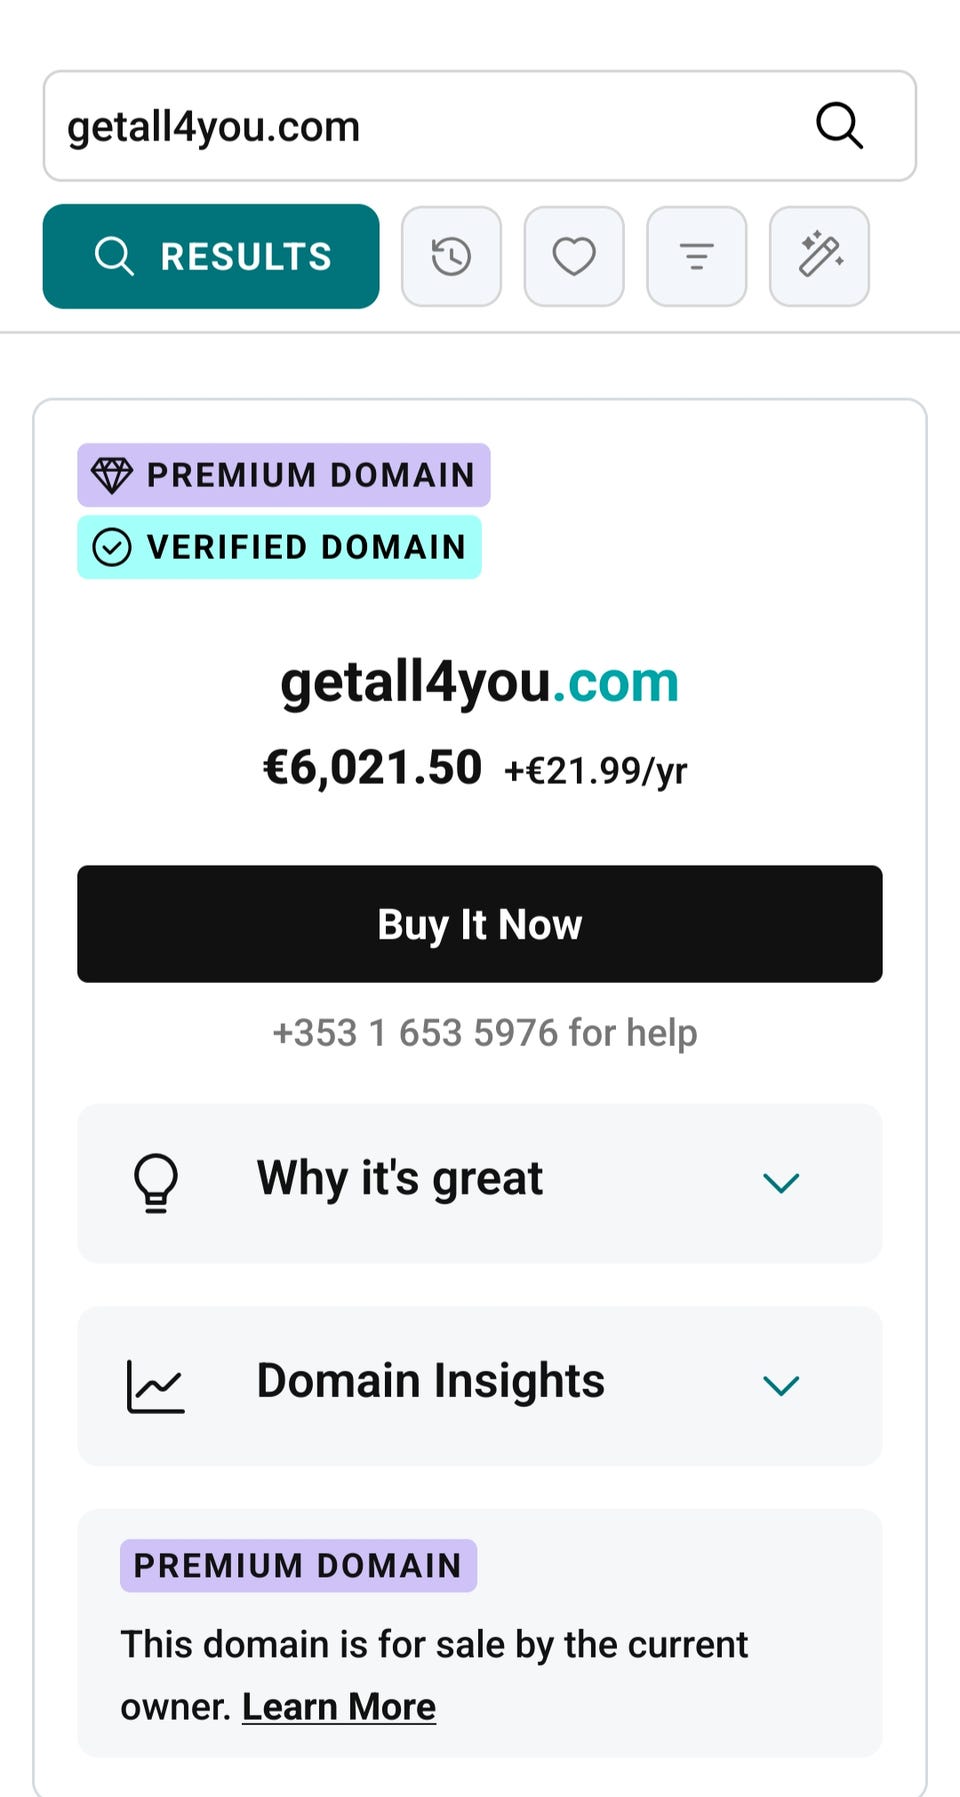
Task: Open favorites heart icon
Action: (x=574, y=256)
